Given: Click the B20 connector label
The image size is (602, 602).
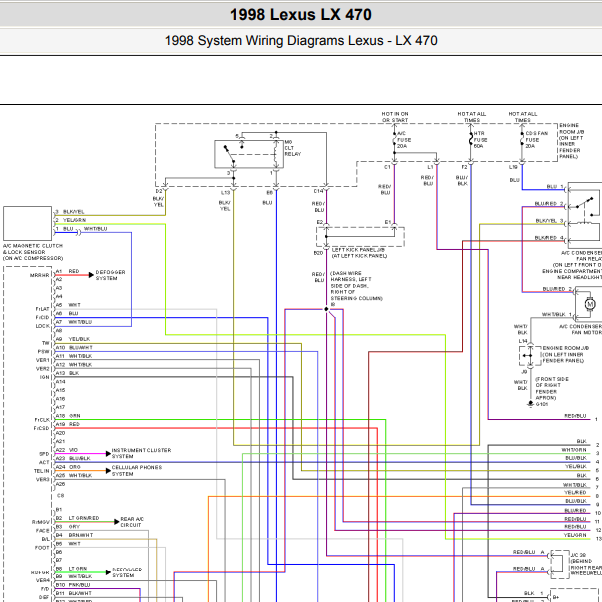Looking at the screenshot, I should pyautogui.click(x=318, y=253).
